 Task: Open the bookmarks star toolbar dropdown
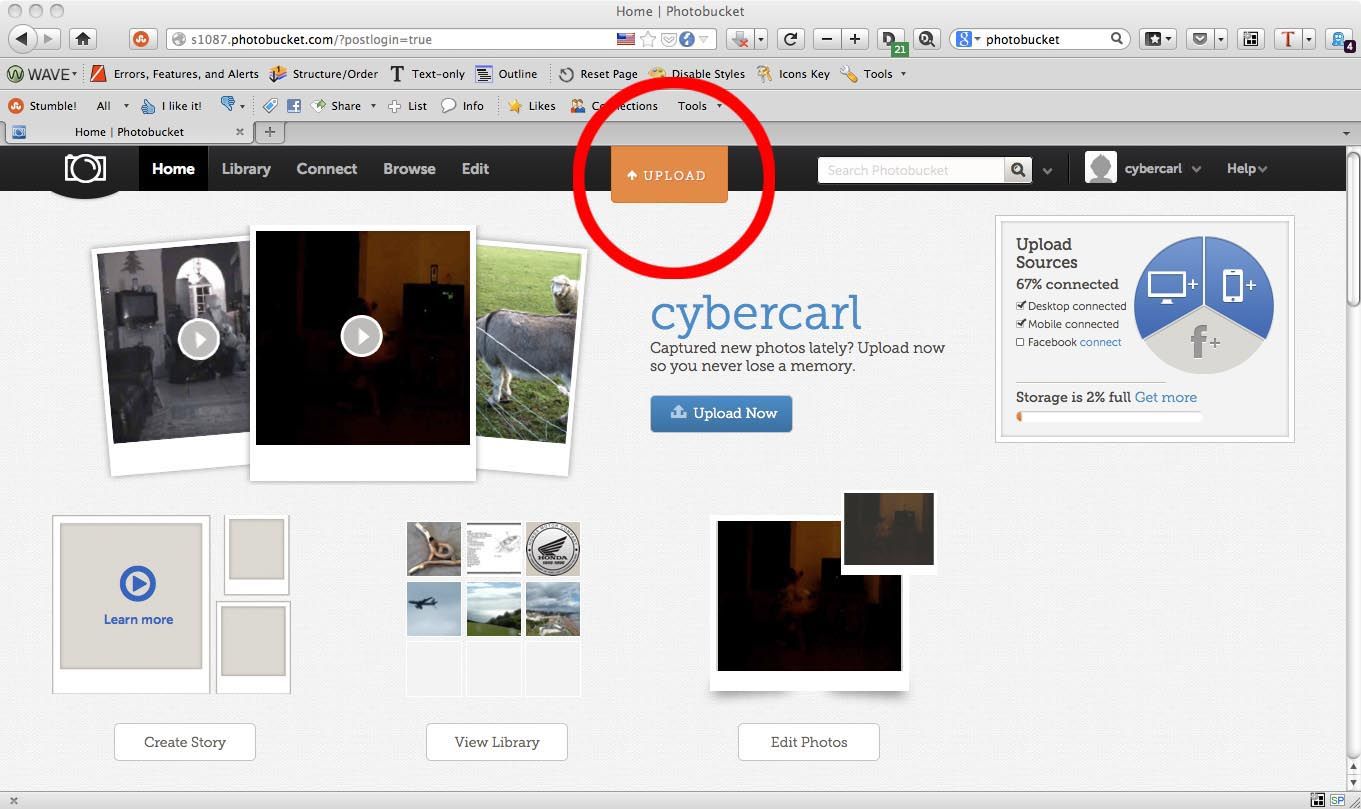pyautogui.click(x=1159, y=39)
